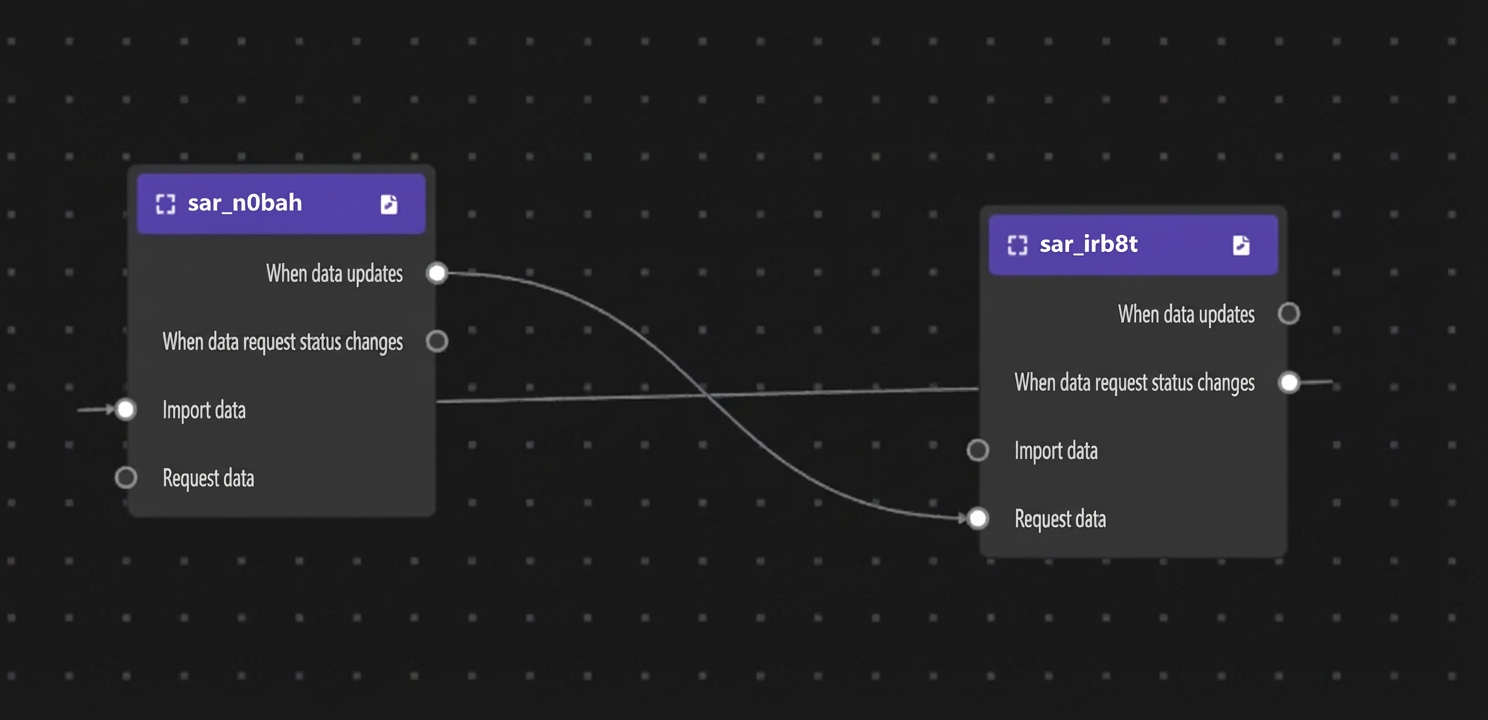Click sar_n0bah 'Import data' input port
This screenshot has height=720, width=1488.
click(x=125, y=409)
